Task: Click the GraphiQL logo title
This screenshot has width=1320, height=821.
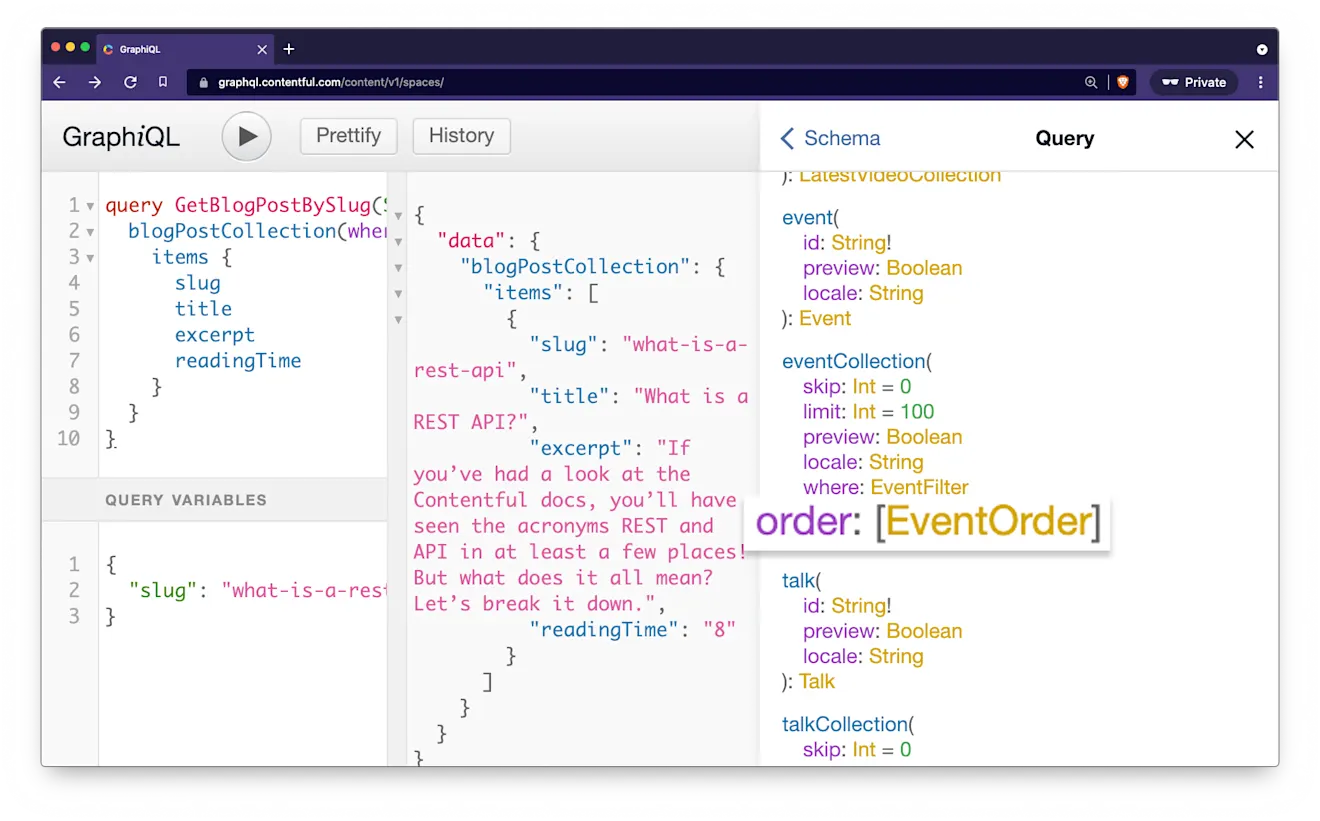Action: click(121, 137)
